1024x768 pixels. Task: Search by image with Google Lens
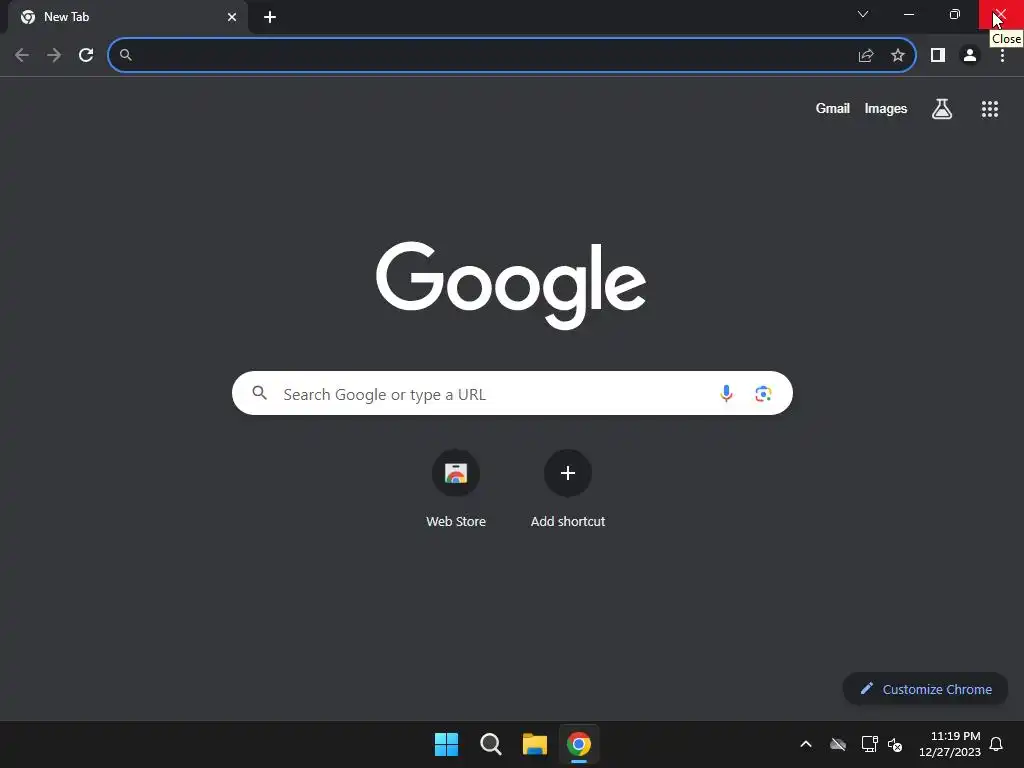pos(763,394)
